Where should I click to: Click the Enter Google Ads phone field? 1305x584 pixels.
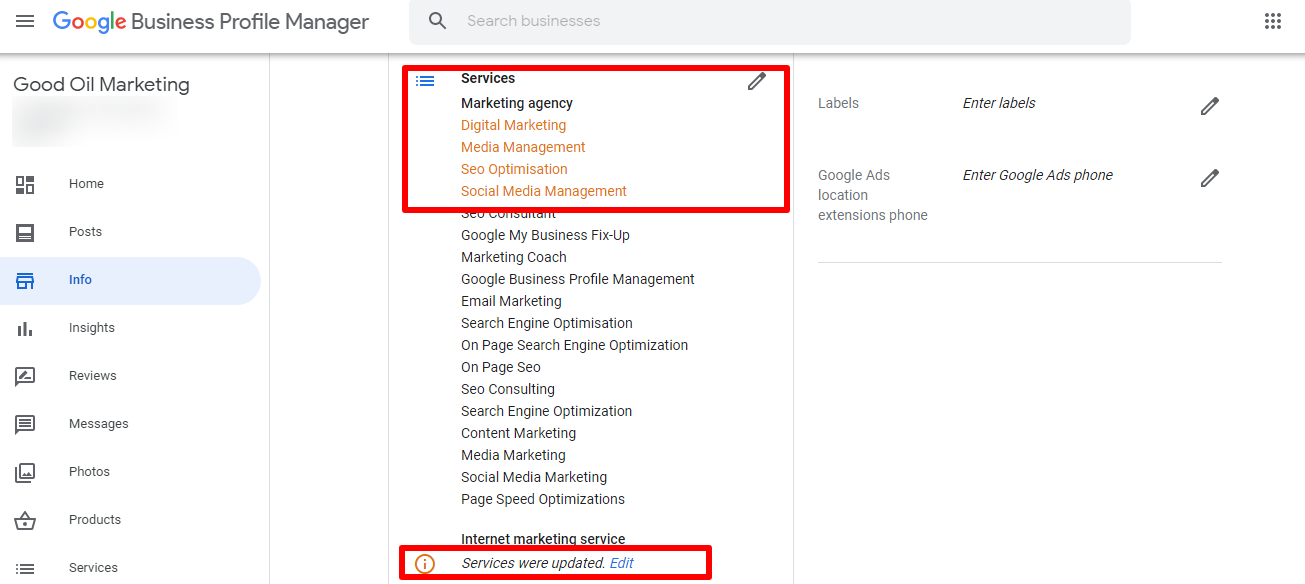[1038, 175]
